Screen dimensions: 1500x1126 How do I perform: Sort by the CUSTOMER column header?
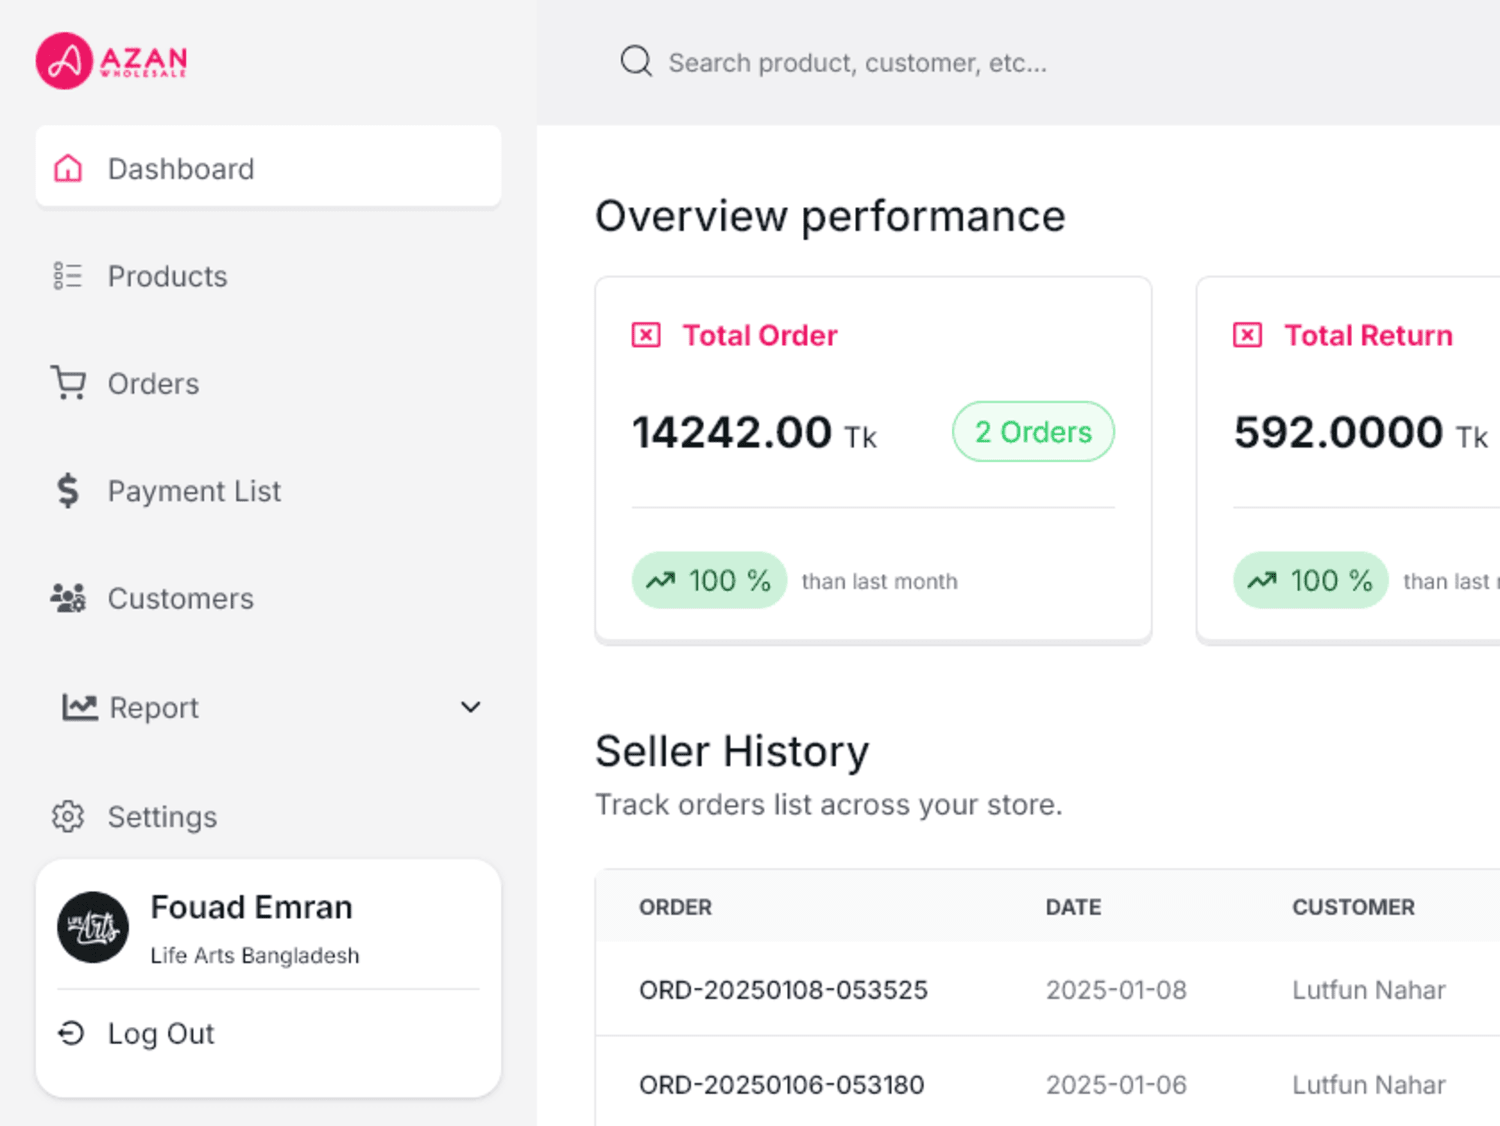point(1353,907)
